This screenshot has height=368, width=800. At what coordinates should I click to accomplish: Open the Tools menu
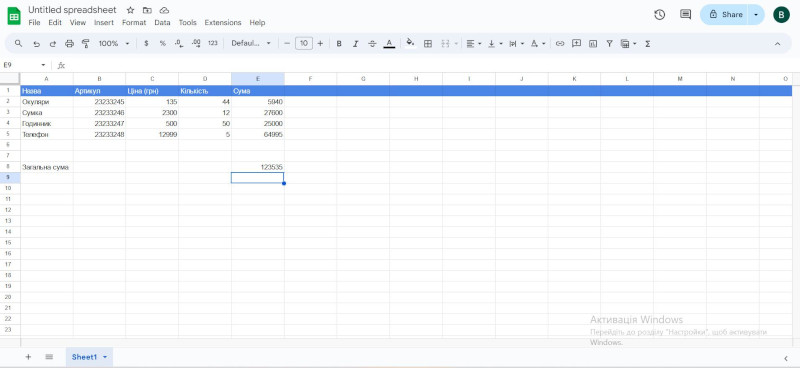click(x=187, y=23)
